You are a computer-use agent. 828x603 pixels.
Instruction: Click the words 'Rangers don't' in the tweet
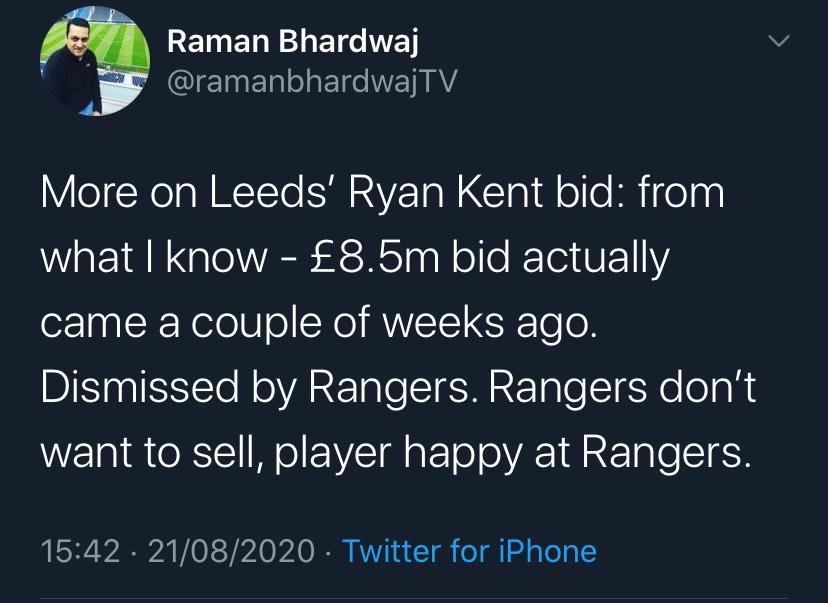(622, 389)
